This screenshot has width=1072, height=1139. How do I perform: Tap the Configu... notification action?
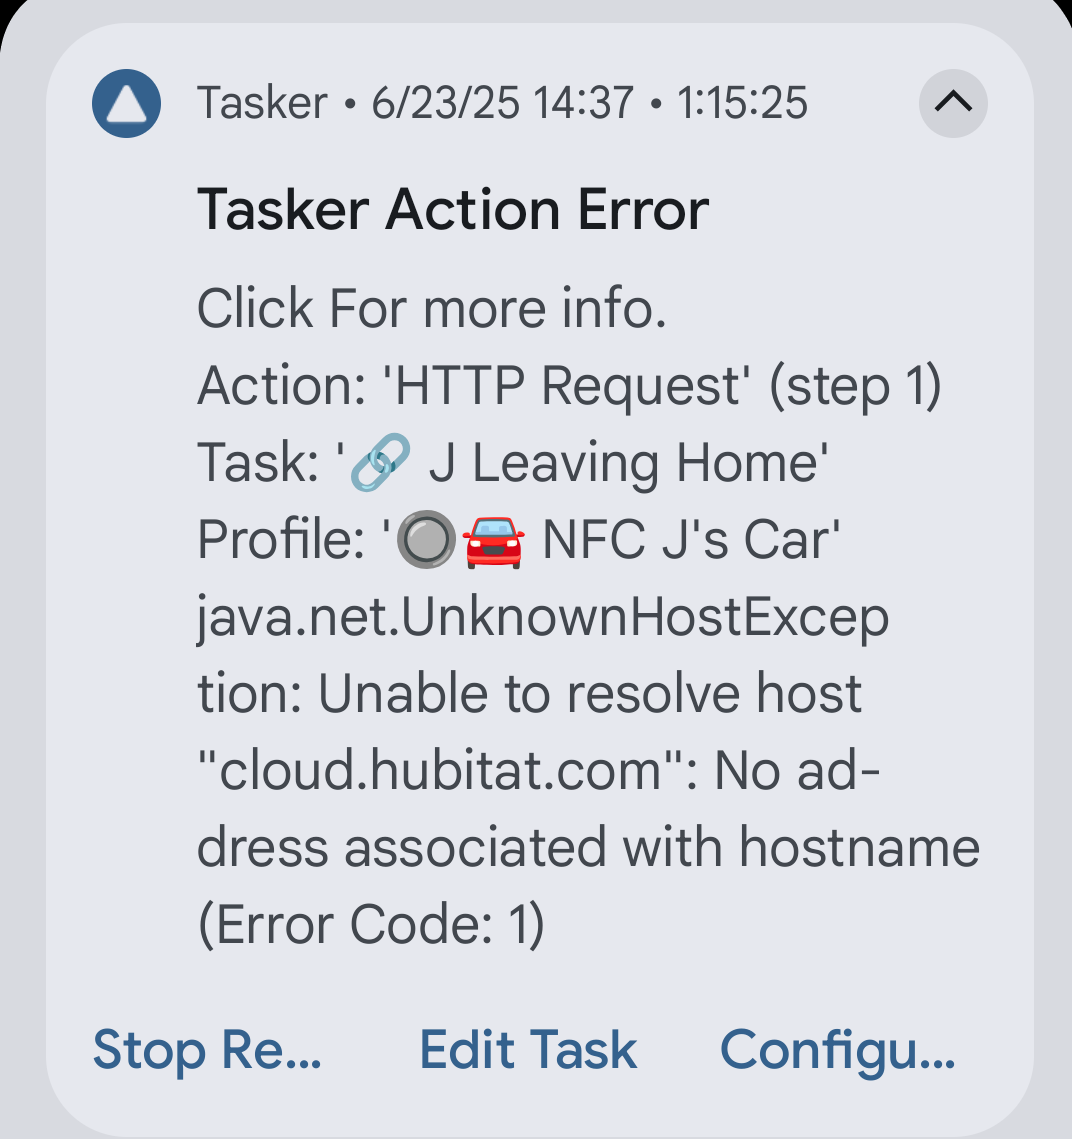[838, 1050]
